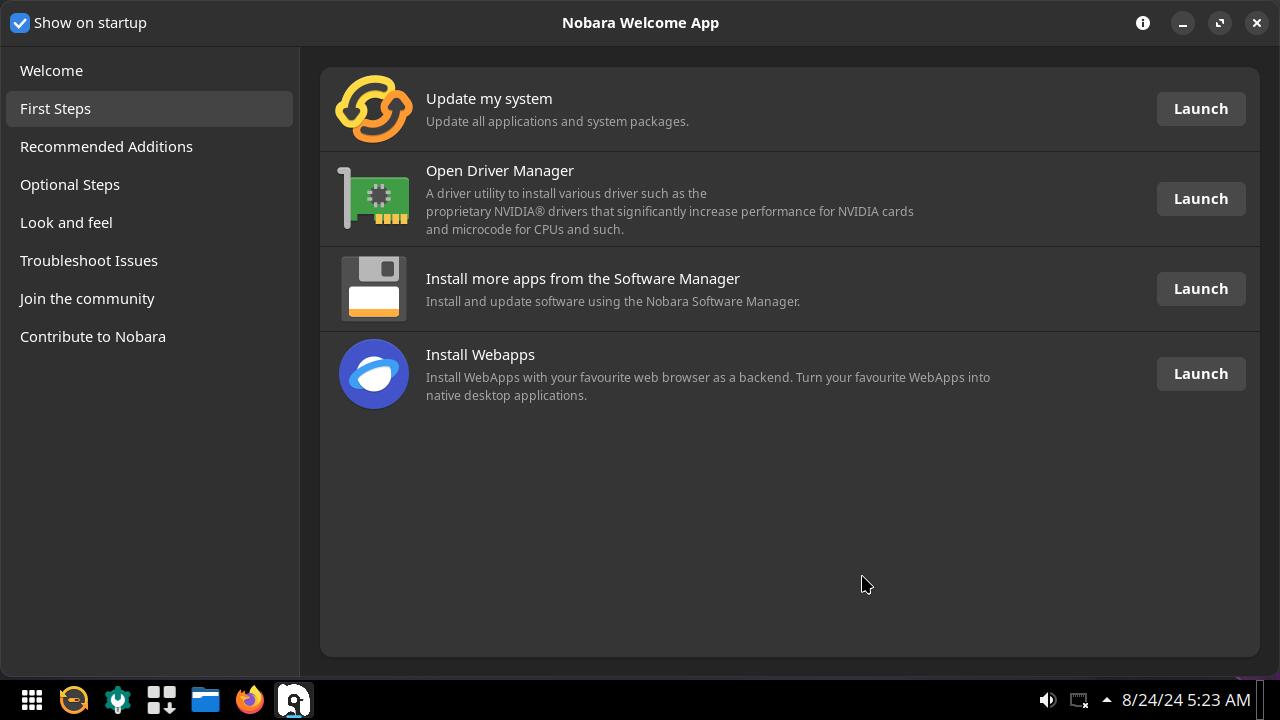Open the software installer grid icon in taskbar
Viewport: 1280px width, 720px height.
(162, 700)
